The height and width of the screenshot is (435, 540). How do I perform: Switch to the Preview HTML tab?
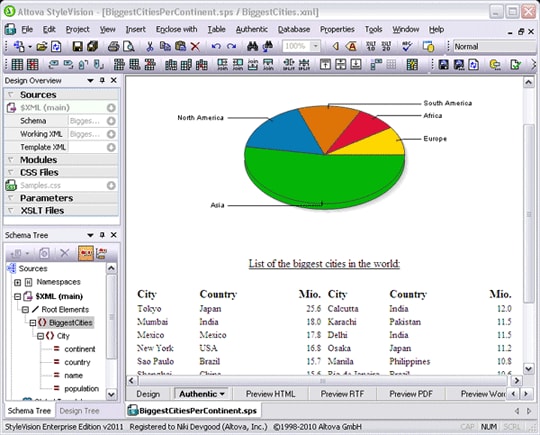tap(270, 394)
